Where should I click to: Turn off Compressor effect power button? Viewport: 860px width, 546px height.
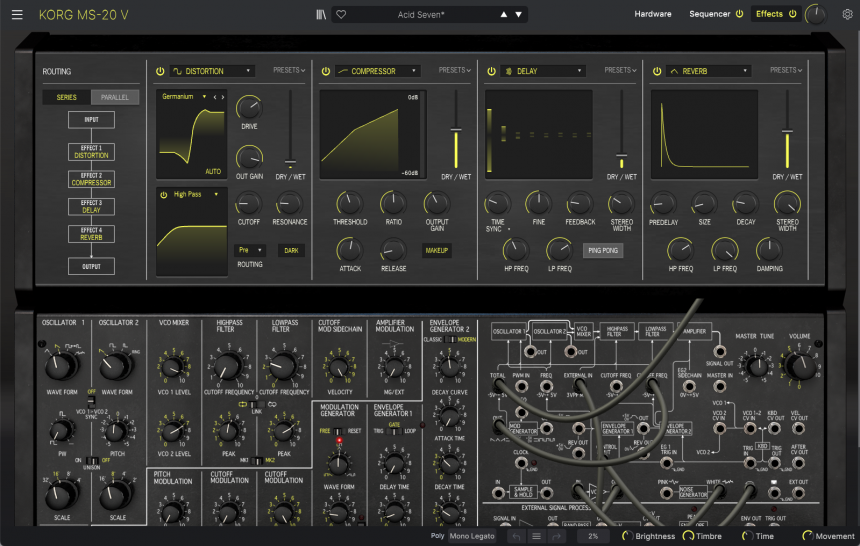click(x=326, y=71)
